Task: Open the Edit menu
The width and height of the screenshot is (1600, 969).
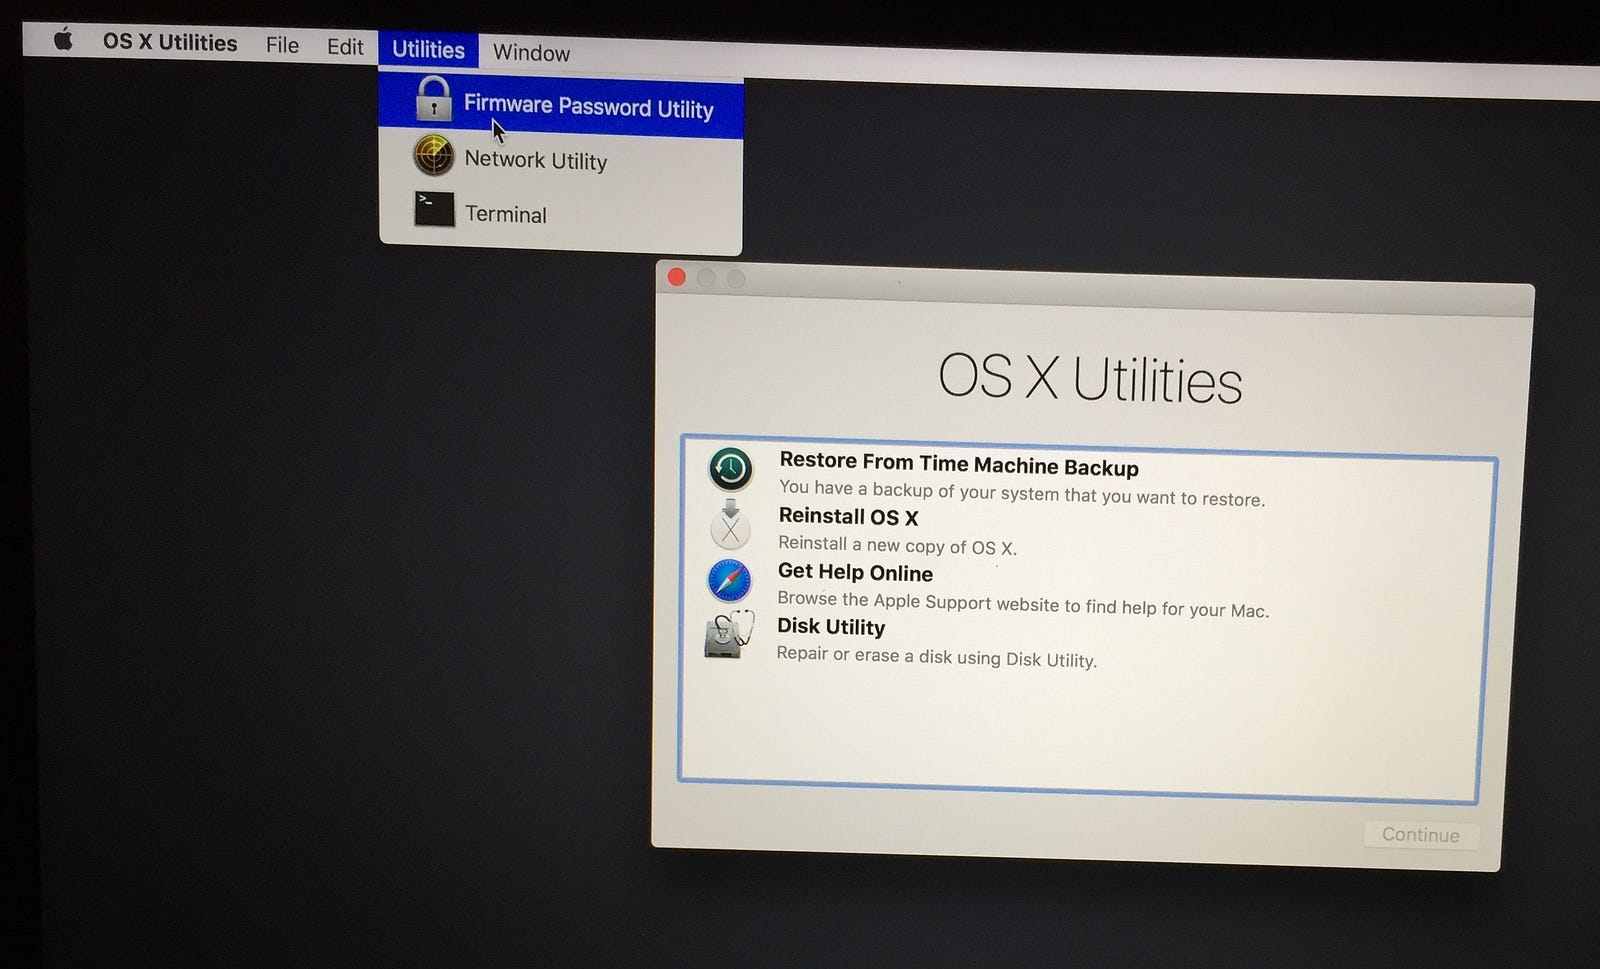Action: point(345,47)
